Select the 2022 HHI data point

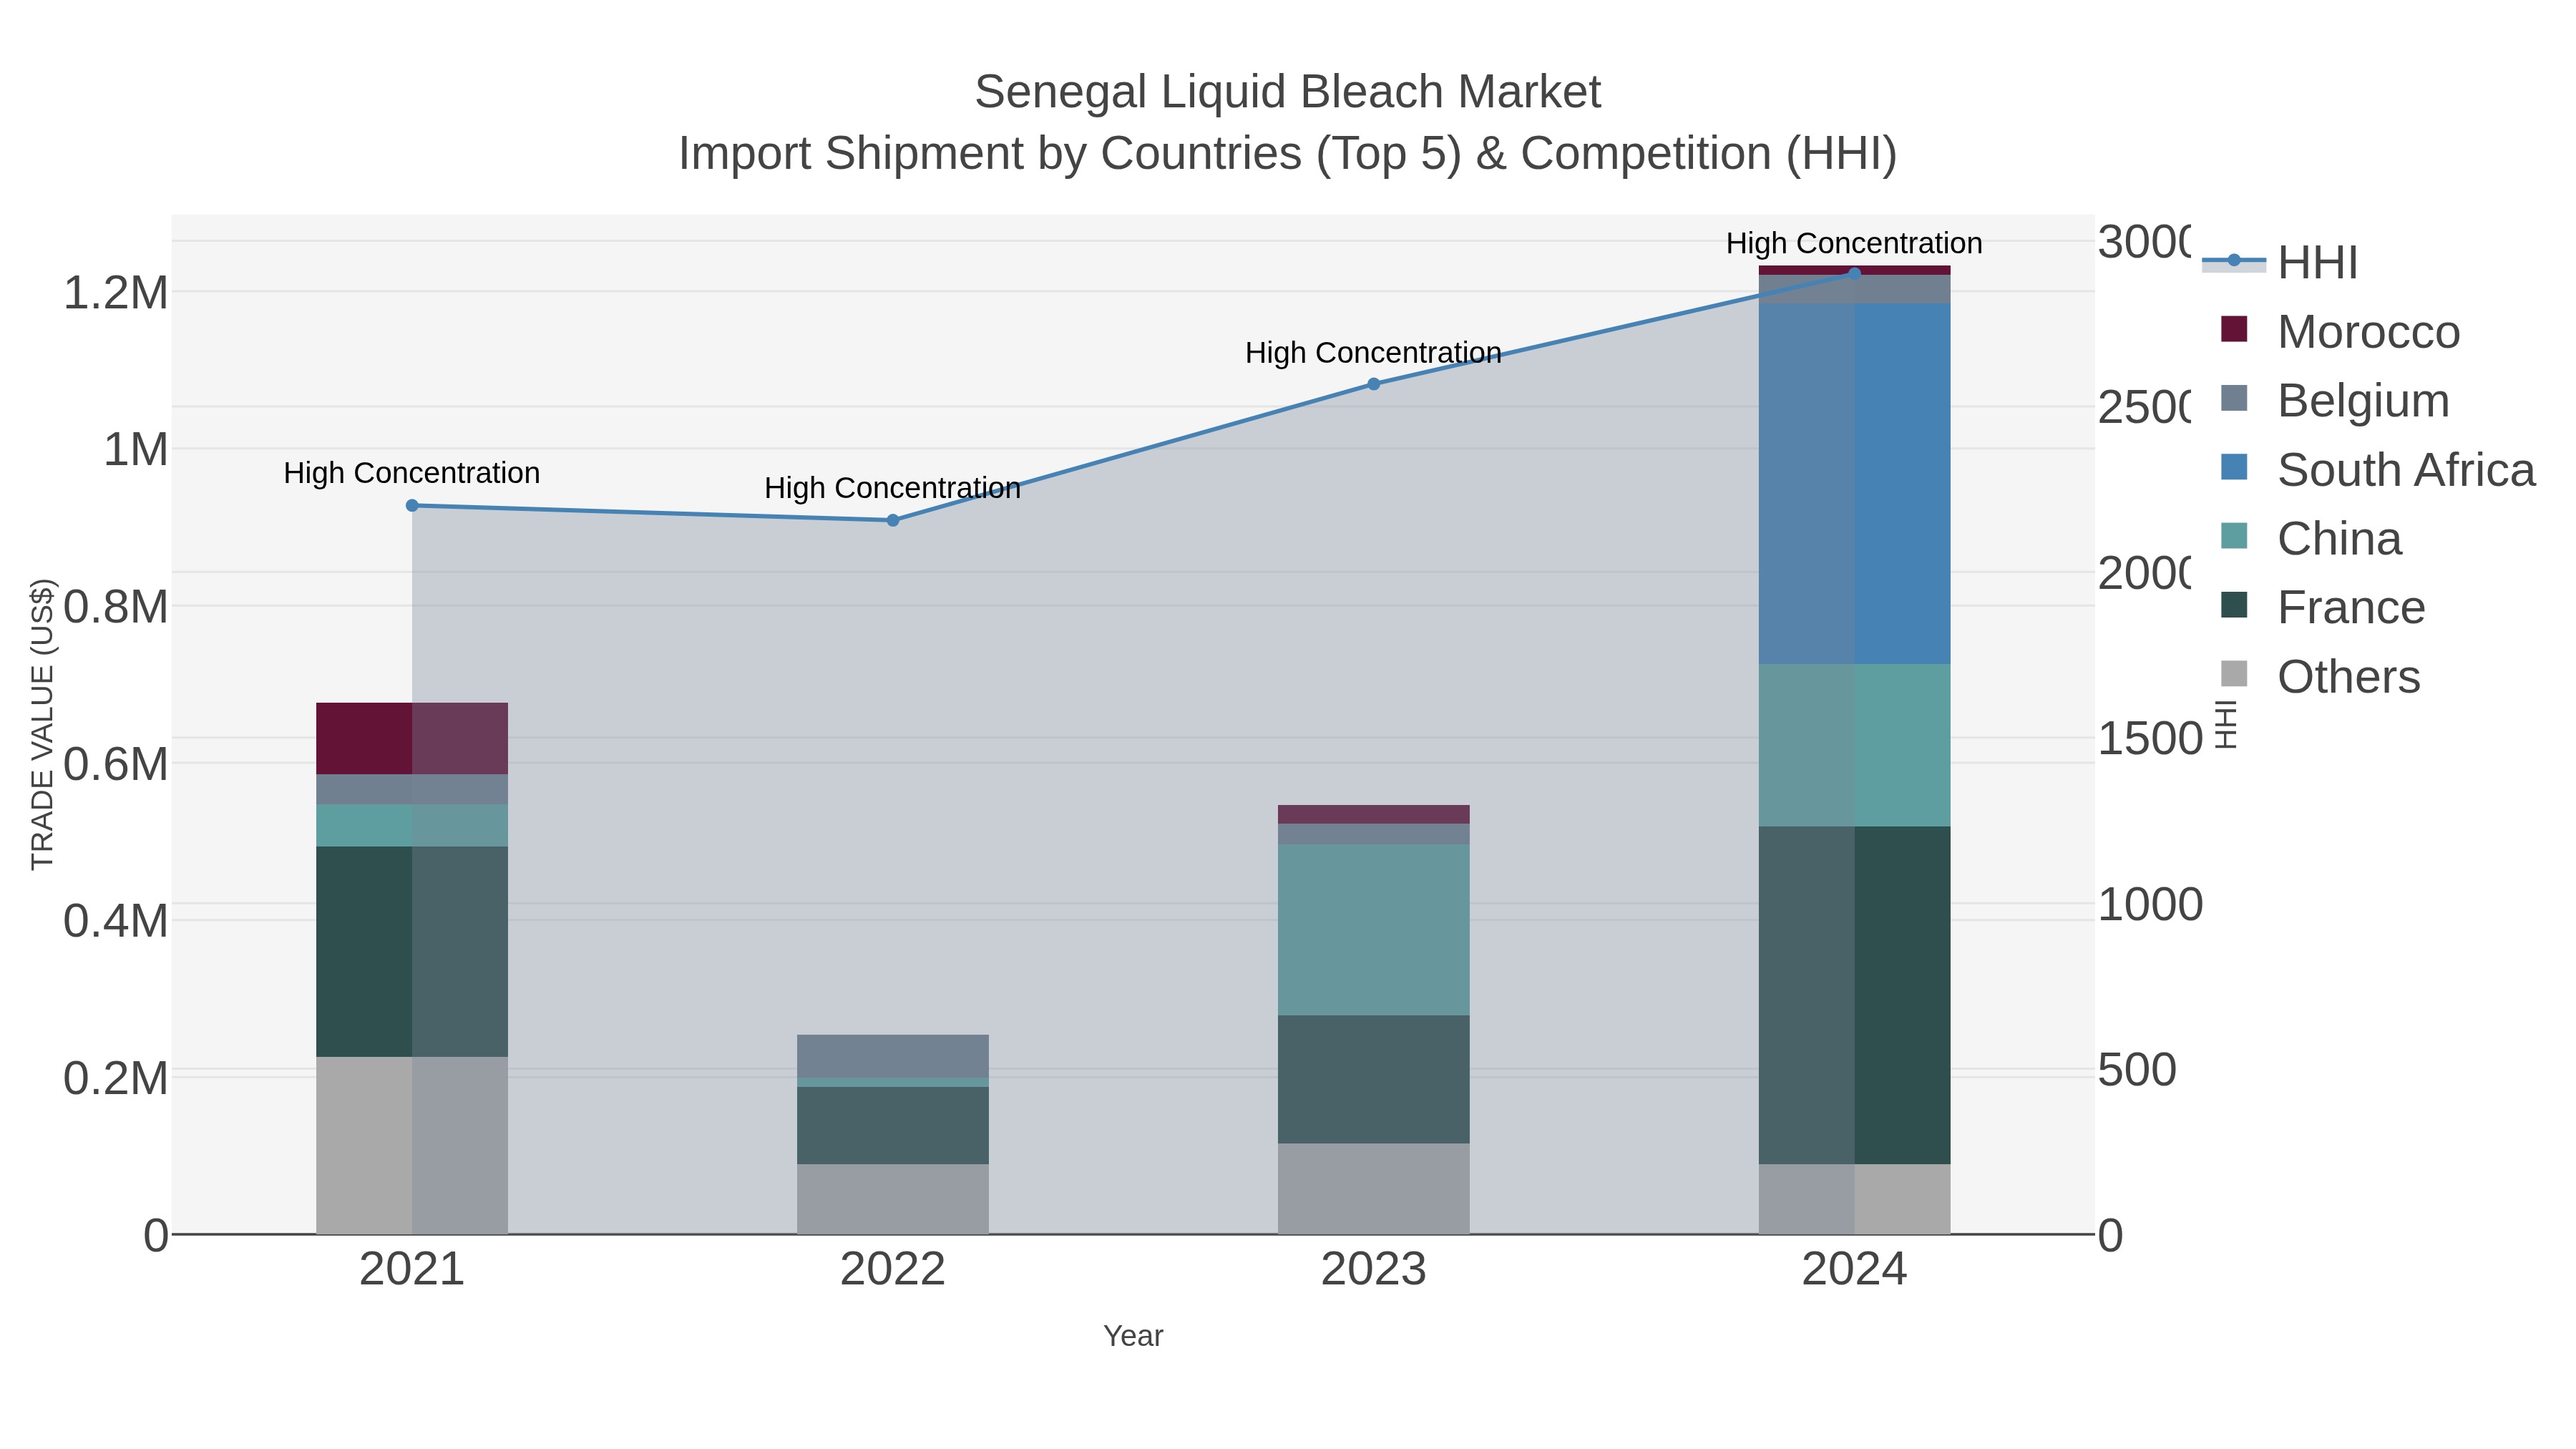(893, 520)
